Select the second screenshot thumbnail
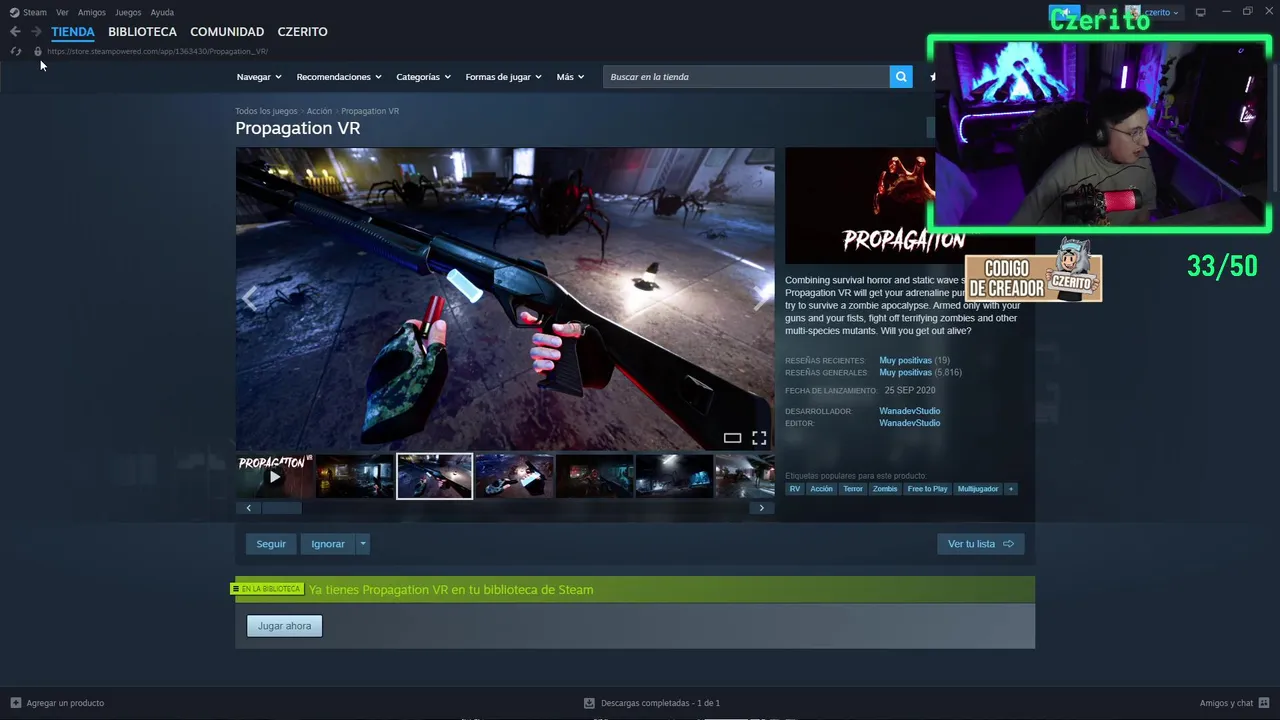The height and width of the screenshot is (720, 1280). pyautogui.click(x=355, y=476)
